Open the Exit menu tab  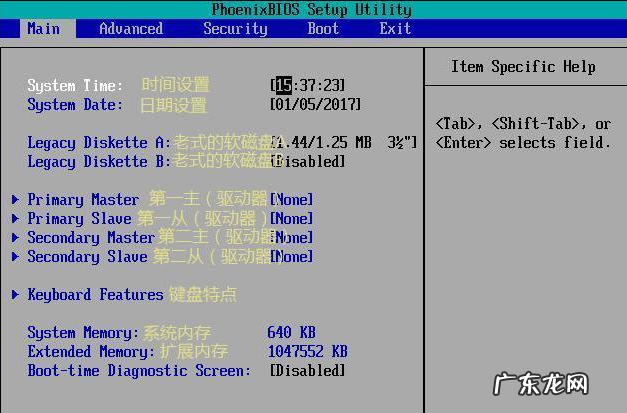click(x=395, y=29)
